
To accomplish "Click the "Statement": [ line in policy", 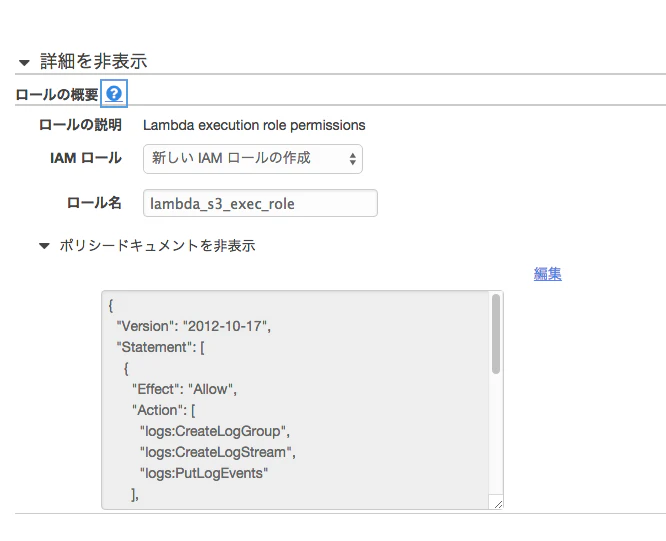I will pos(161,347).
